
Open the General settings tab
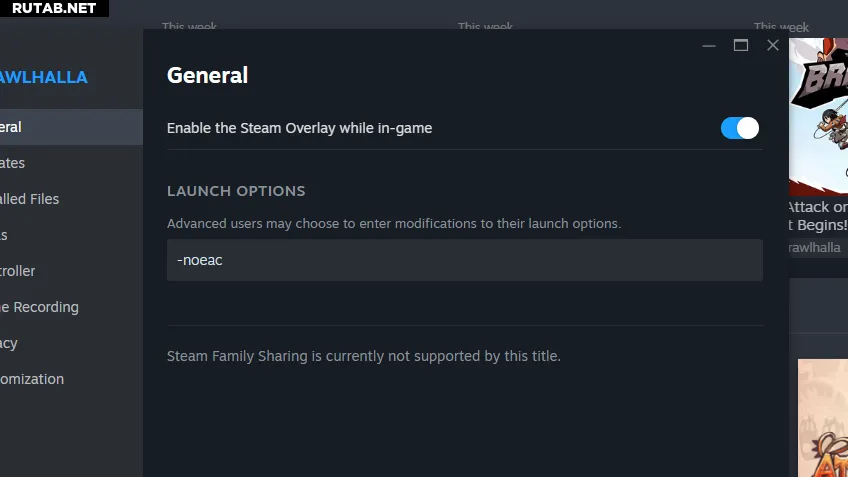12,127
